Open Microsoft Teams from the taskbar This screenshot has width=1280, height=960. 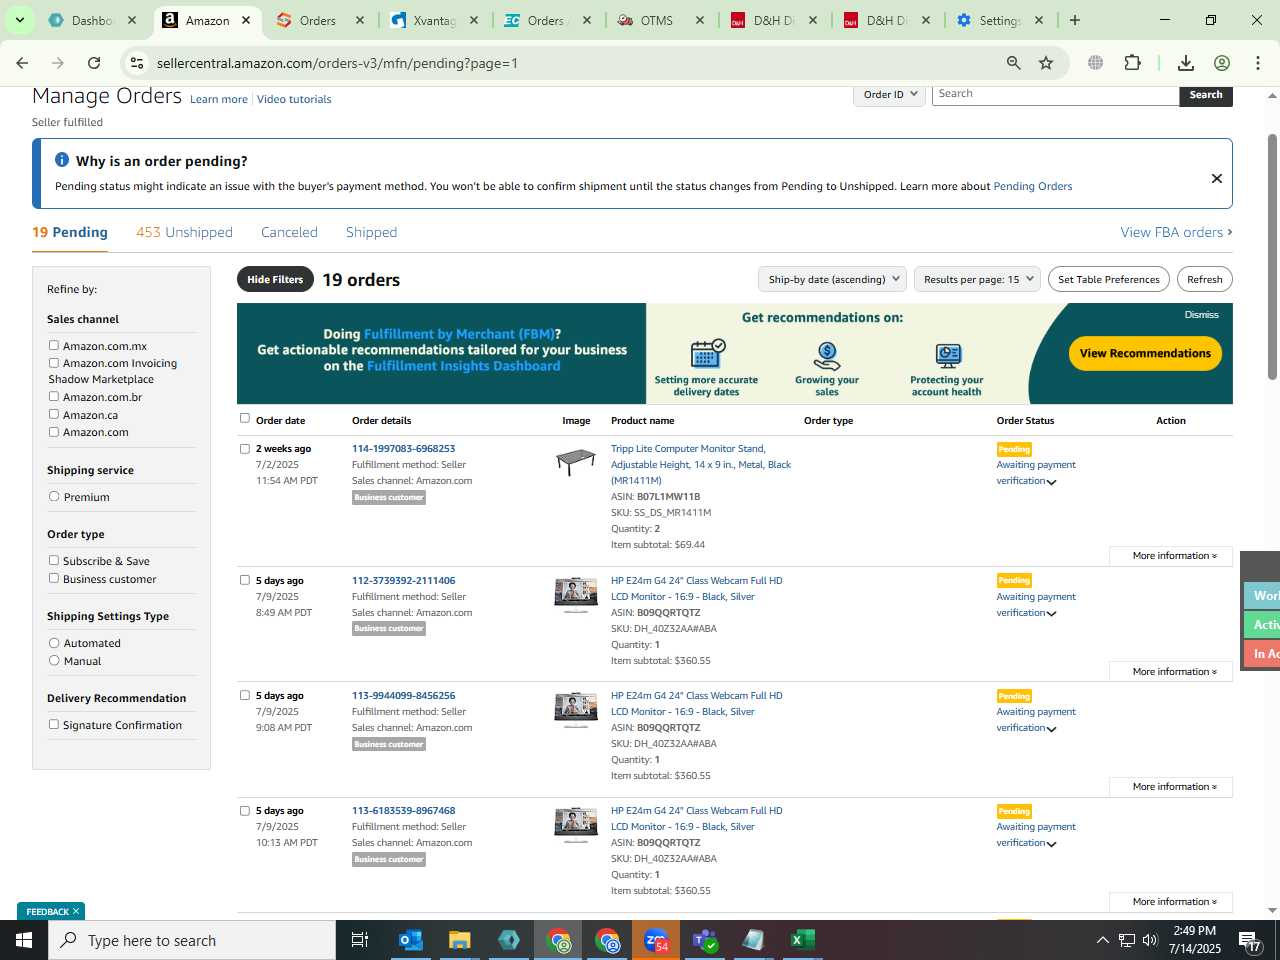coord(705,940)
